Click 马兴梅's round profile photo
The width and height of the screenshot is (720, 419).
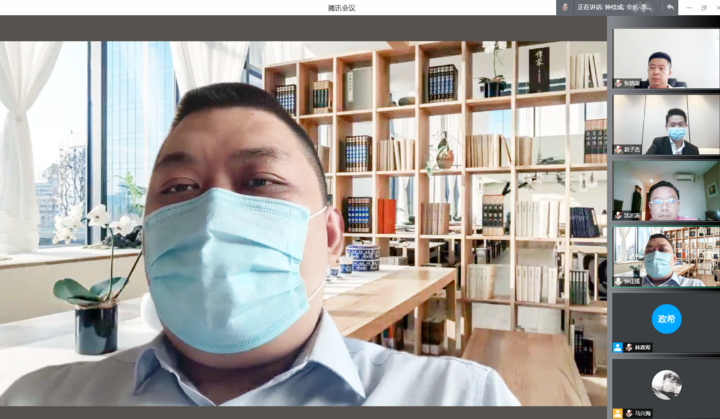pos(666,384)
